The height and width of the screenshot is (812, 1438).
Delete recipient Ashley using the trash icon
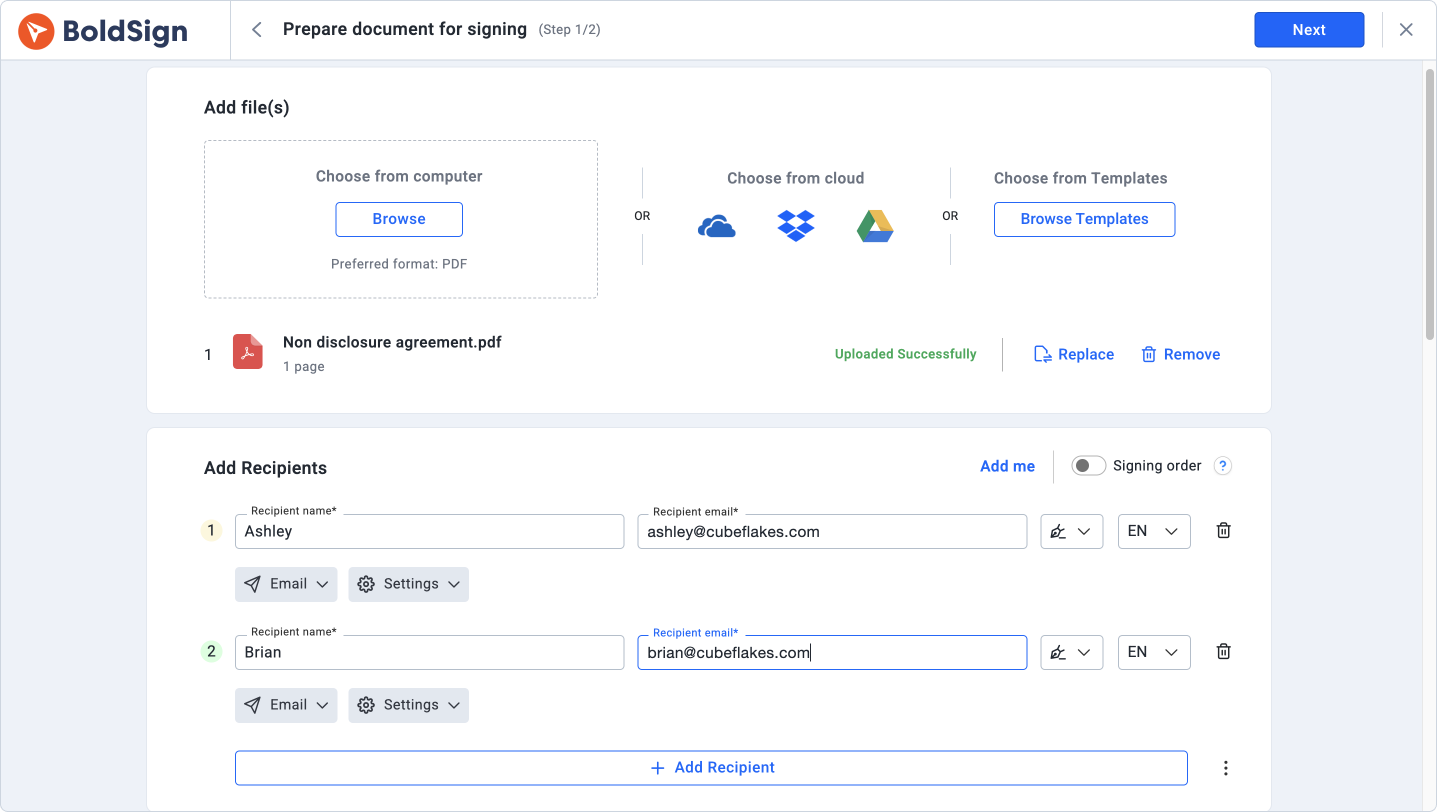(1222, 530)
